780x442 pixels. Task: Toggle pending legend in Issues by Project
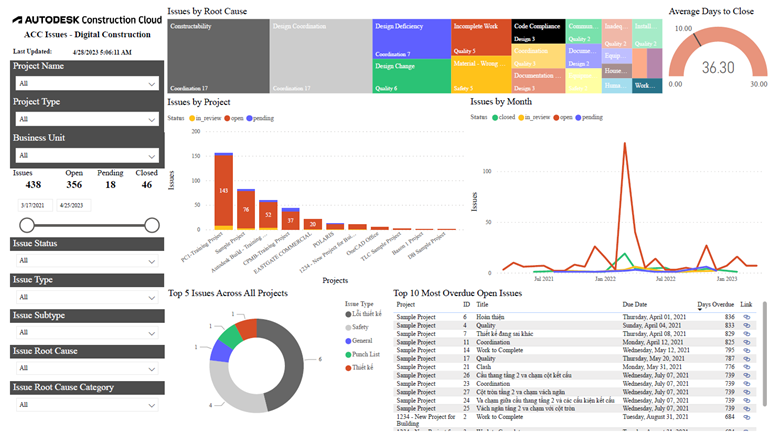(x=260, y=118)
